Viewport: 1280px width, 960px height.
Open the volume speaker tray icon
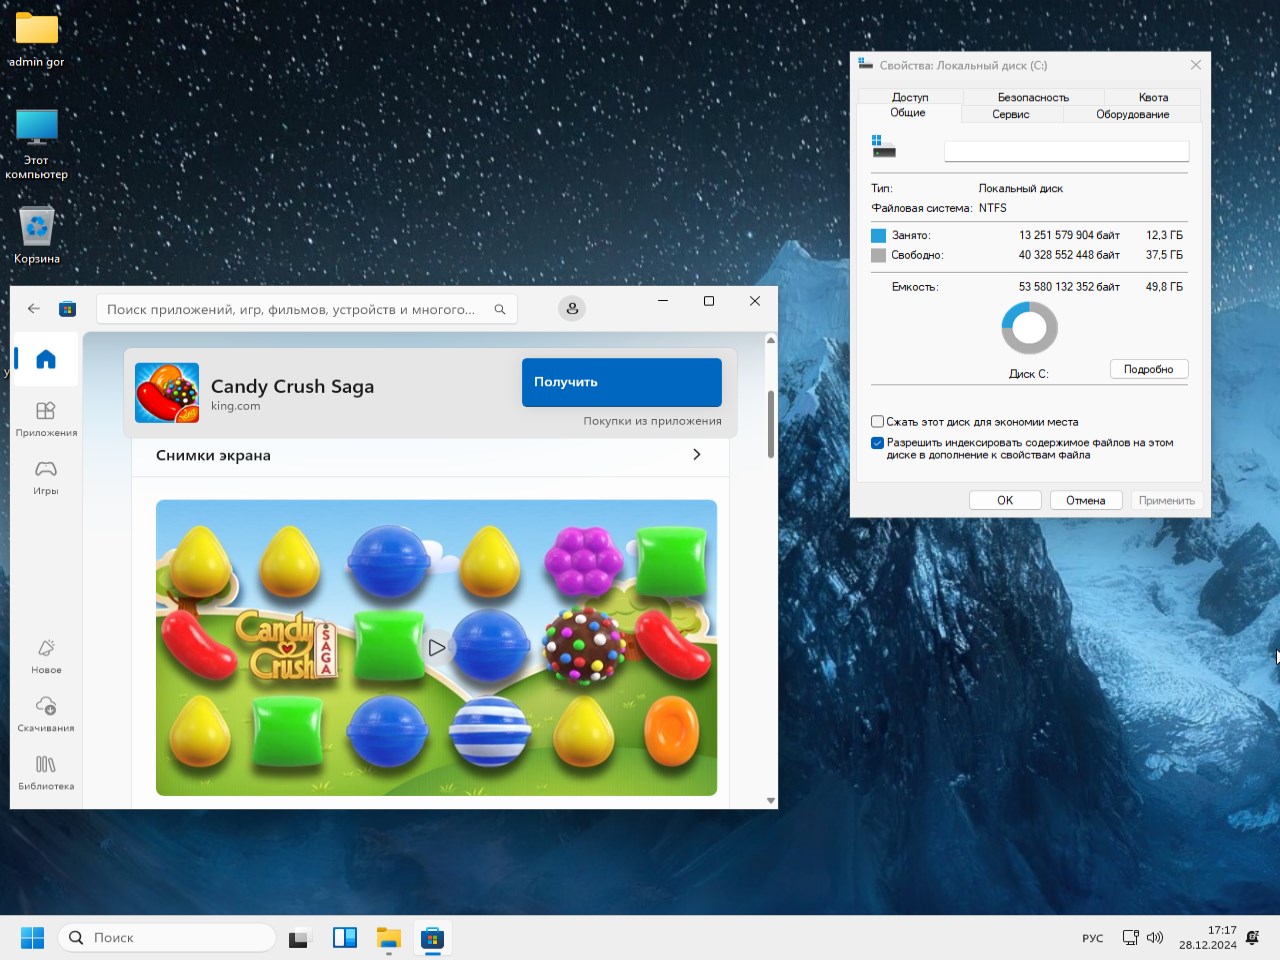pos(1155,938)
